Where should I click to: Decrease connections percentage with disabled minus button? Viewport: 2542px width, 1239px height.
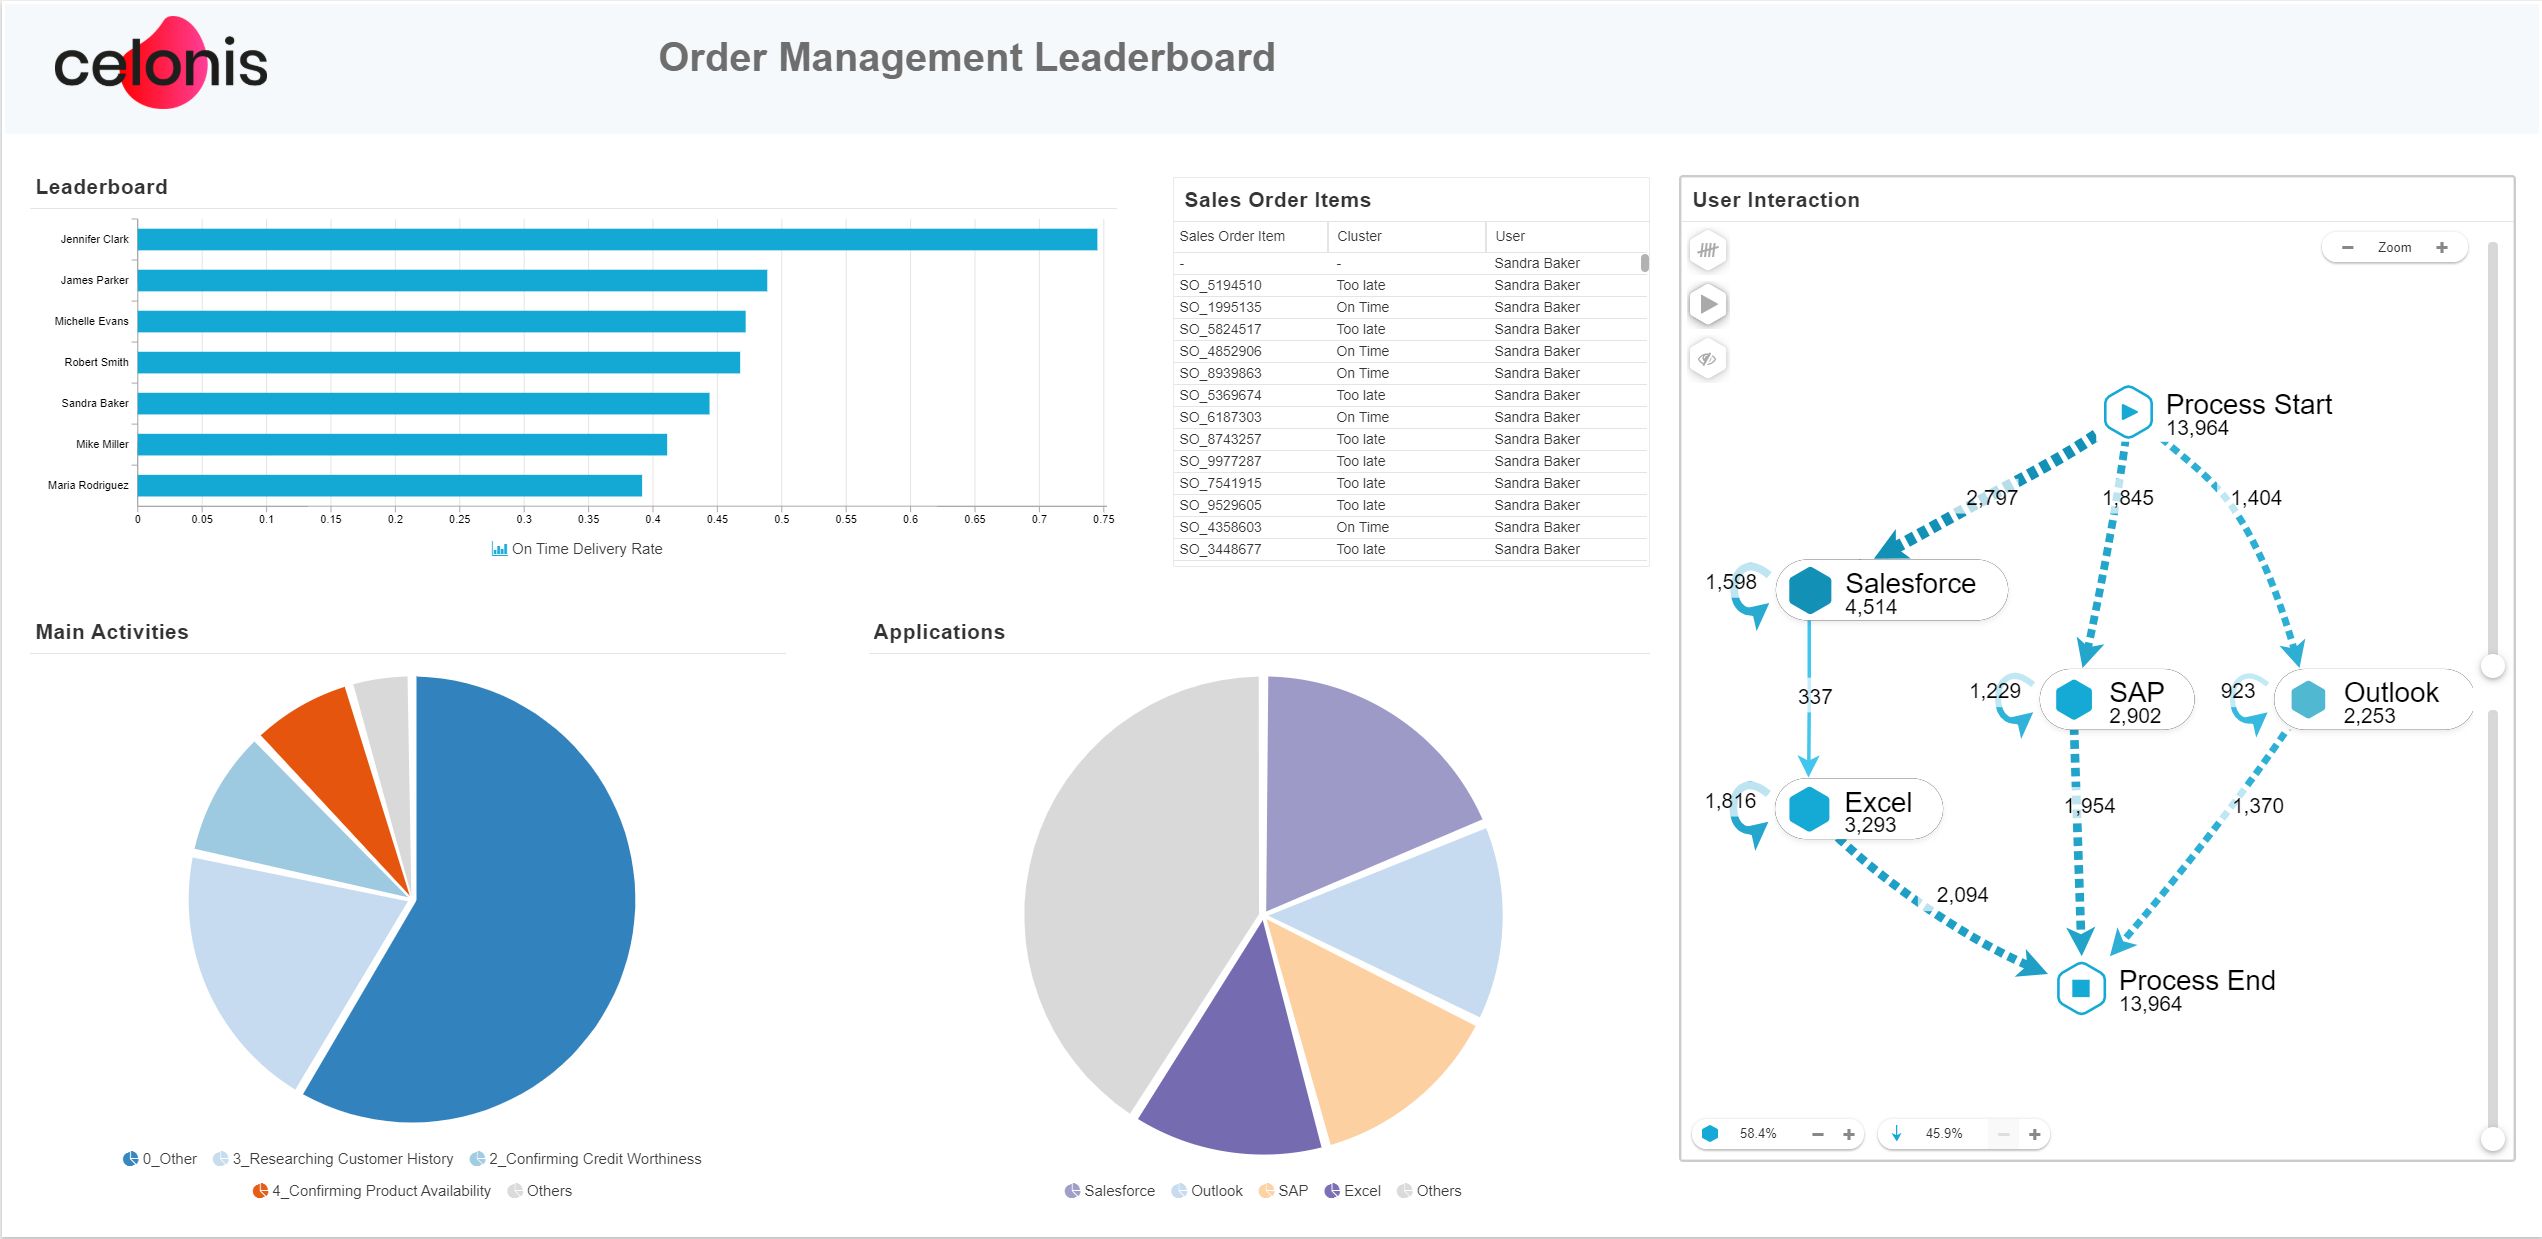pyautogui.click(x=2004, y=1134)
